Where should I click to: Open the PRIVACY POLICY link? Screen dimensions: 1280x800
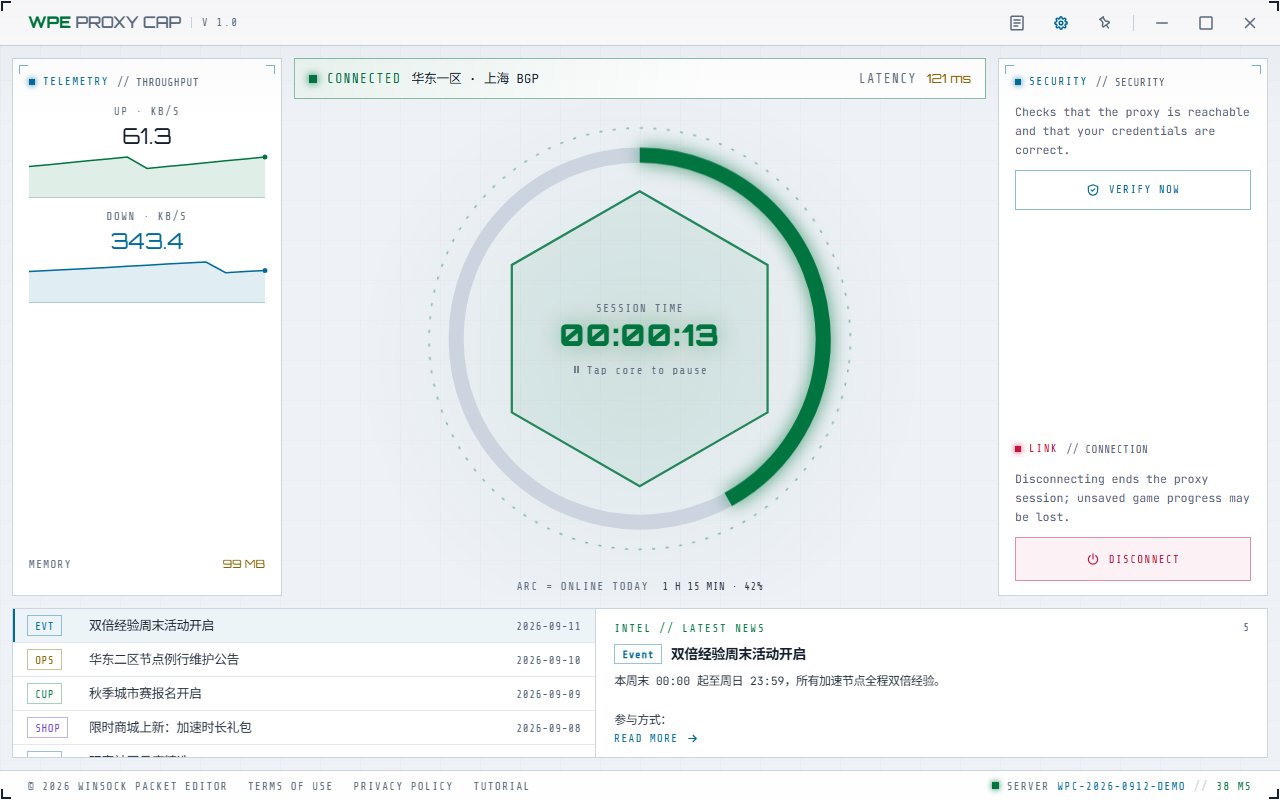point(403,786)
